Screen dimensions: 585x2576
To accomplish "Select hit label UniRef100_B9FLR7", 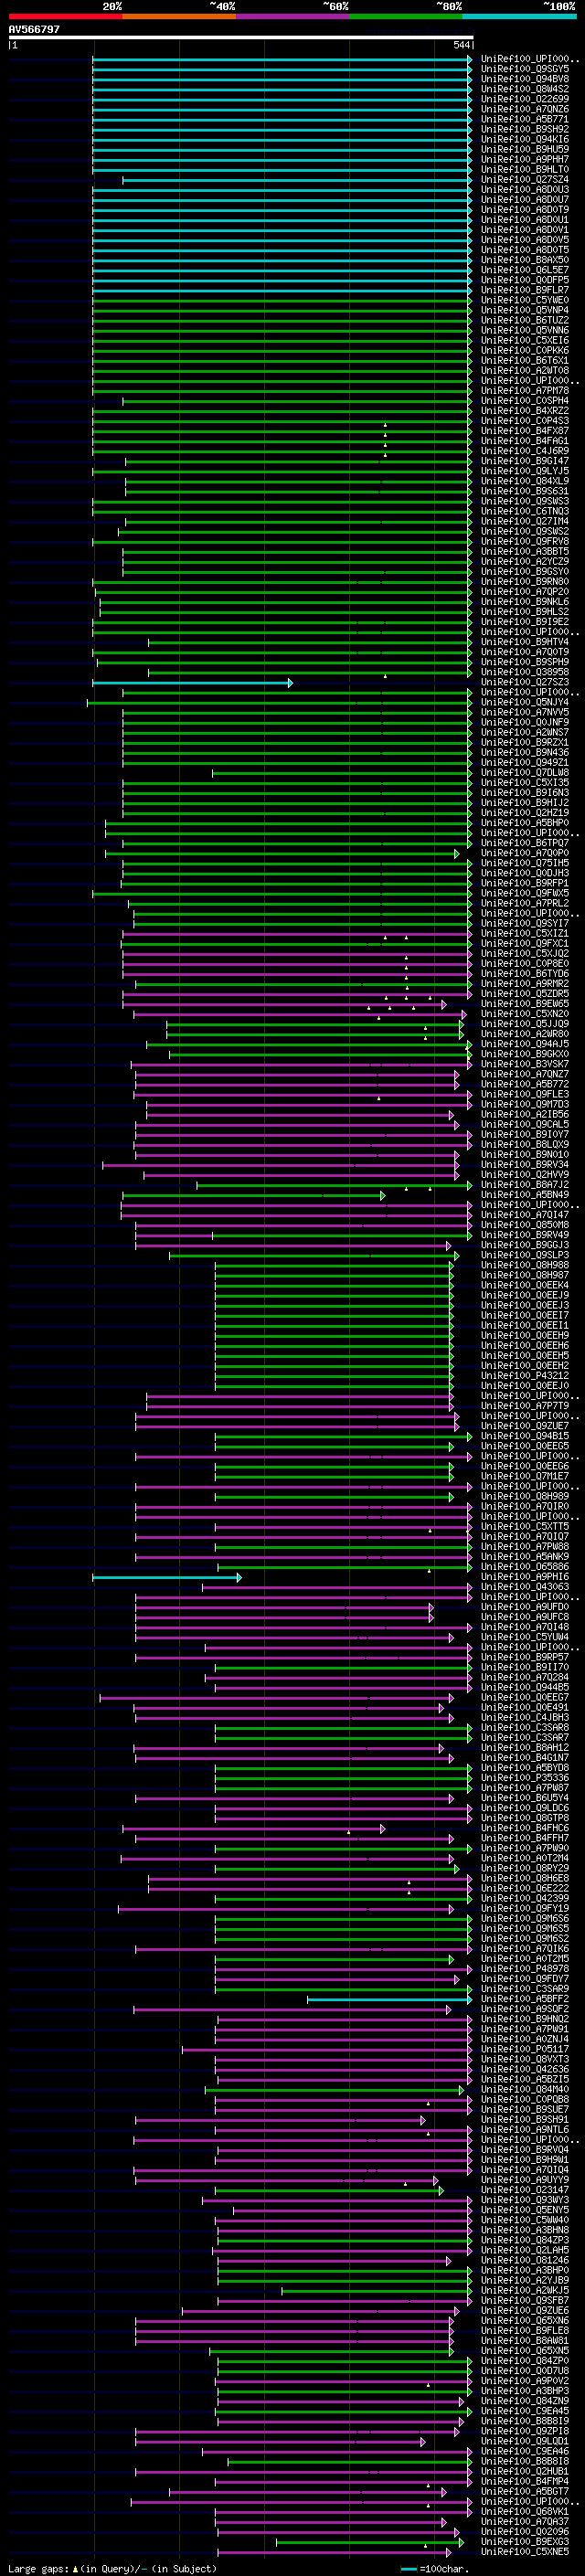I will click(524, 290).
